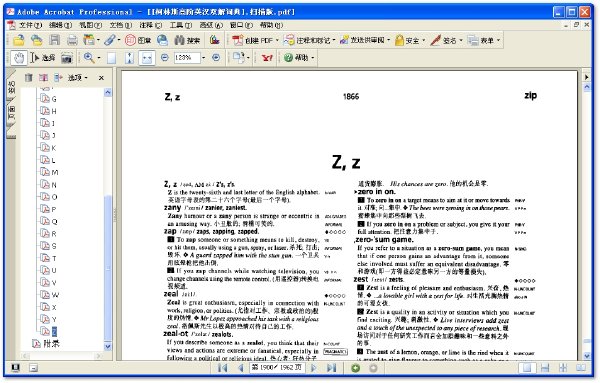This screenshot has height=383, width=600.
Task: Go to the next page arrow
Action: [x=314, y=368]
